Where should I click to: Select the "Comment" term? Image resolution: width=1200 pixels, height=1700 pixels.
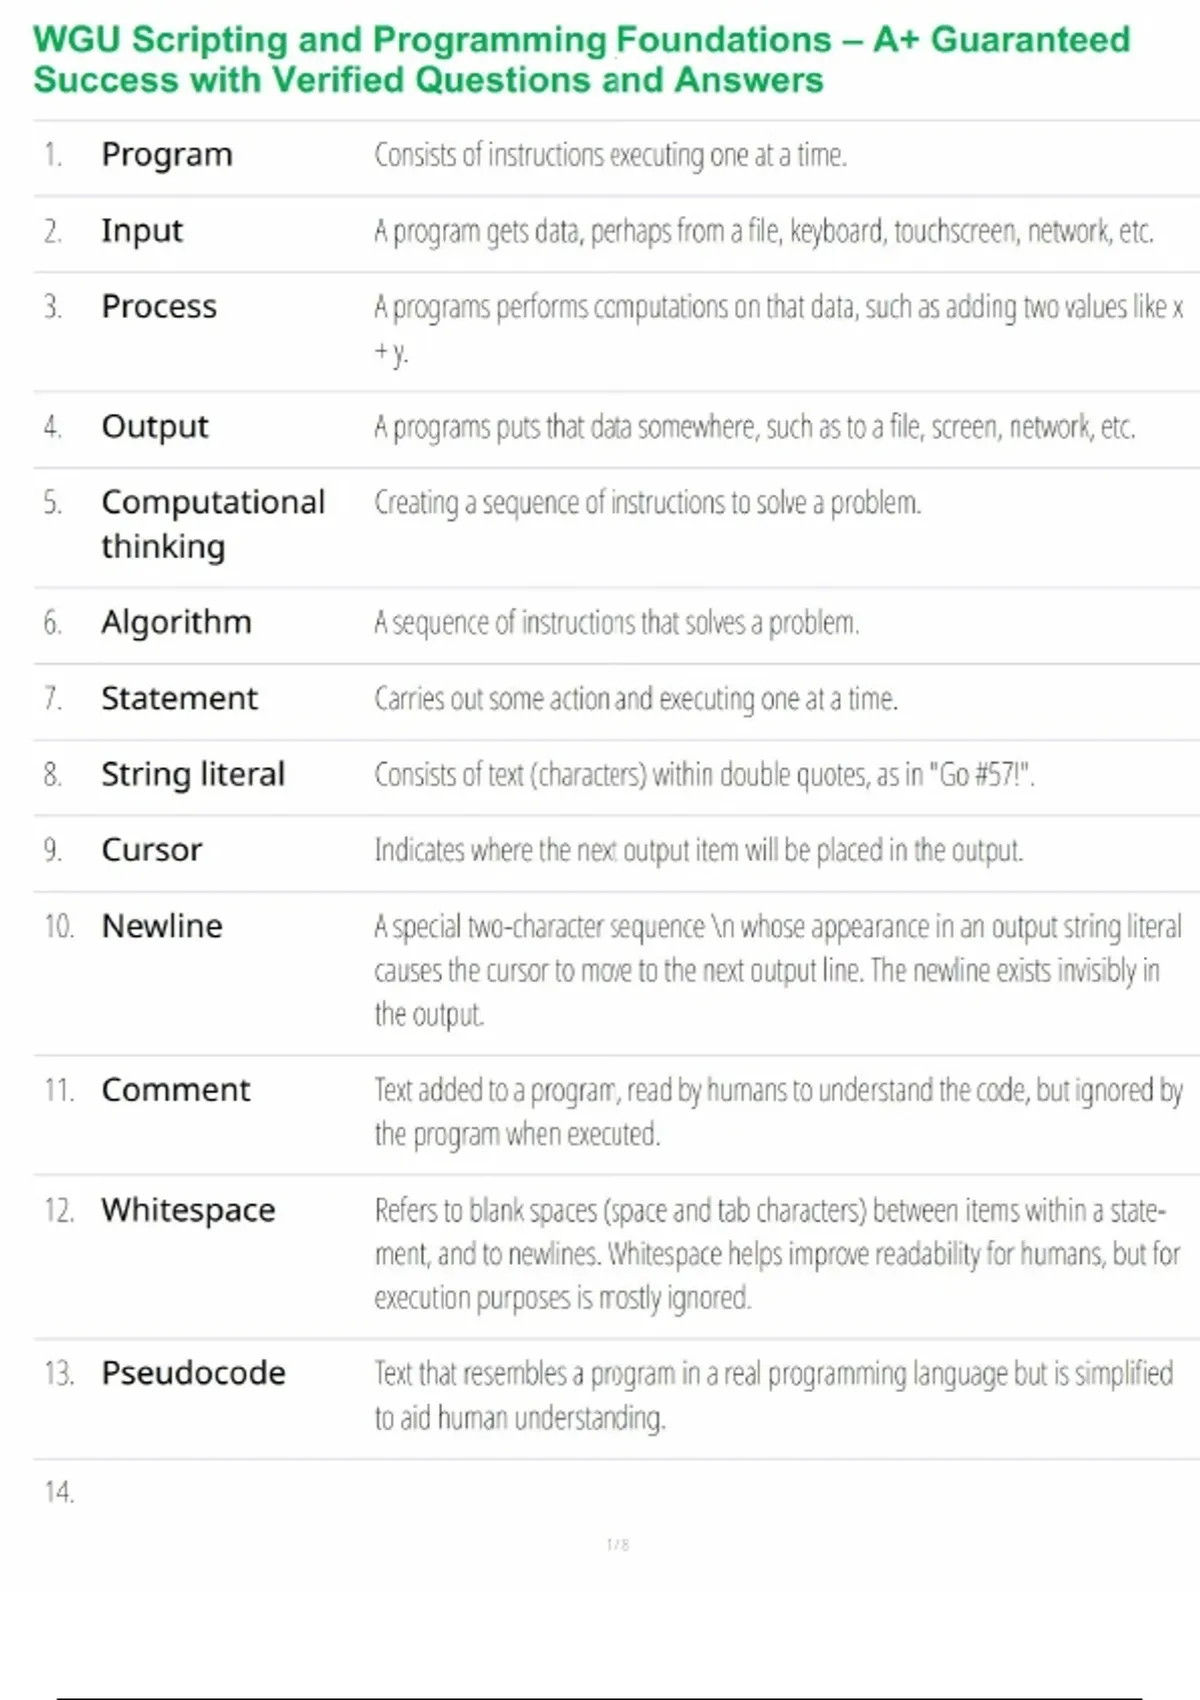(176, 1090)
